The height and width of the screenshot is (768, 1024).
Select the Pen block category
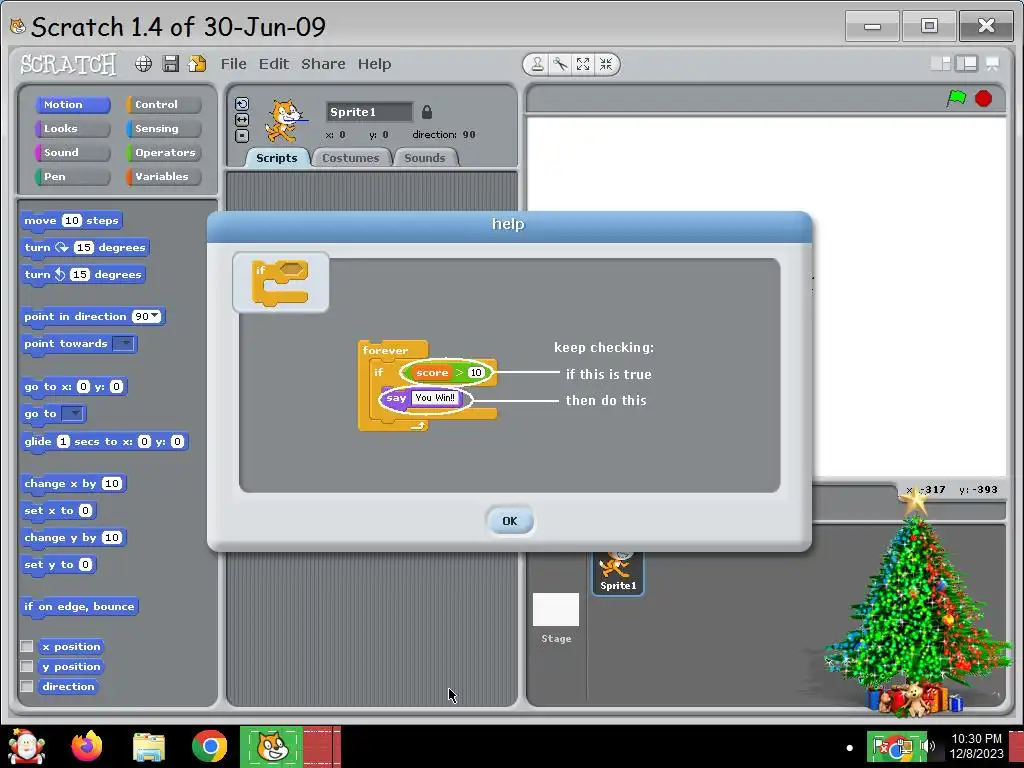72,176
